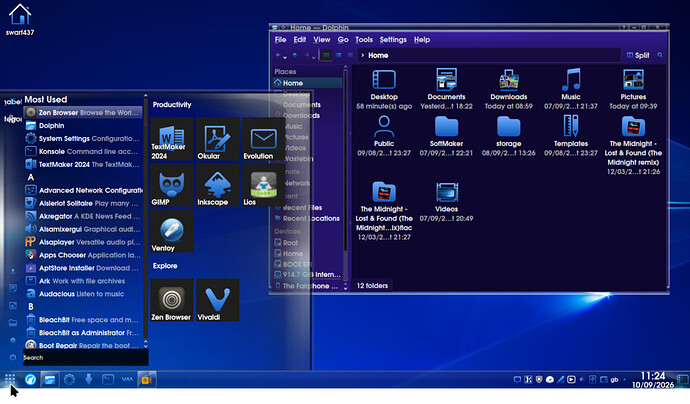
Task: Click Dolphin file manager taskbar icon
Action: tap(50, 379)
